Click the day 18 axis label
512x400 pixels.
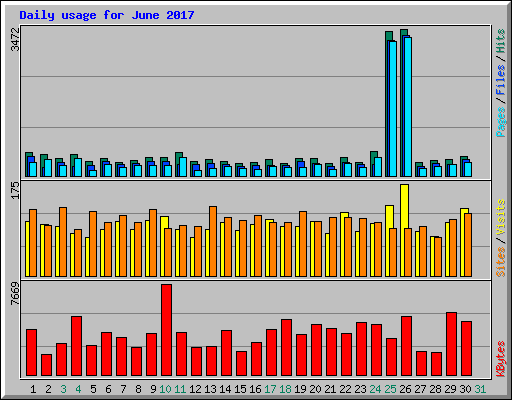coord(285,389)
